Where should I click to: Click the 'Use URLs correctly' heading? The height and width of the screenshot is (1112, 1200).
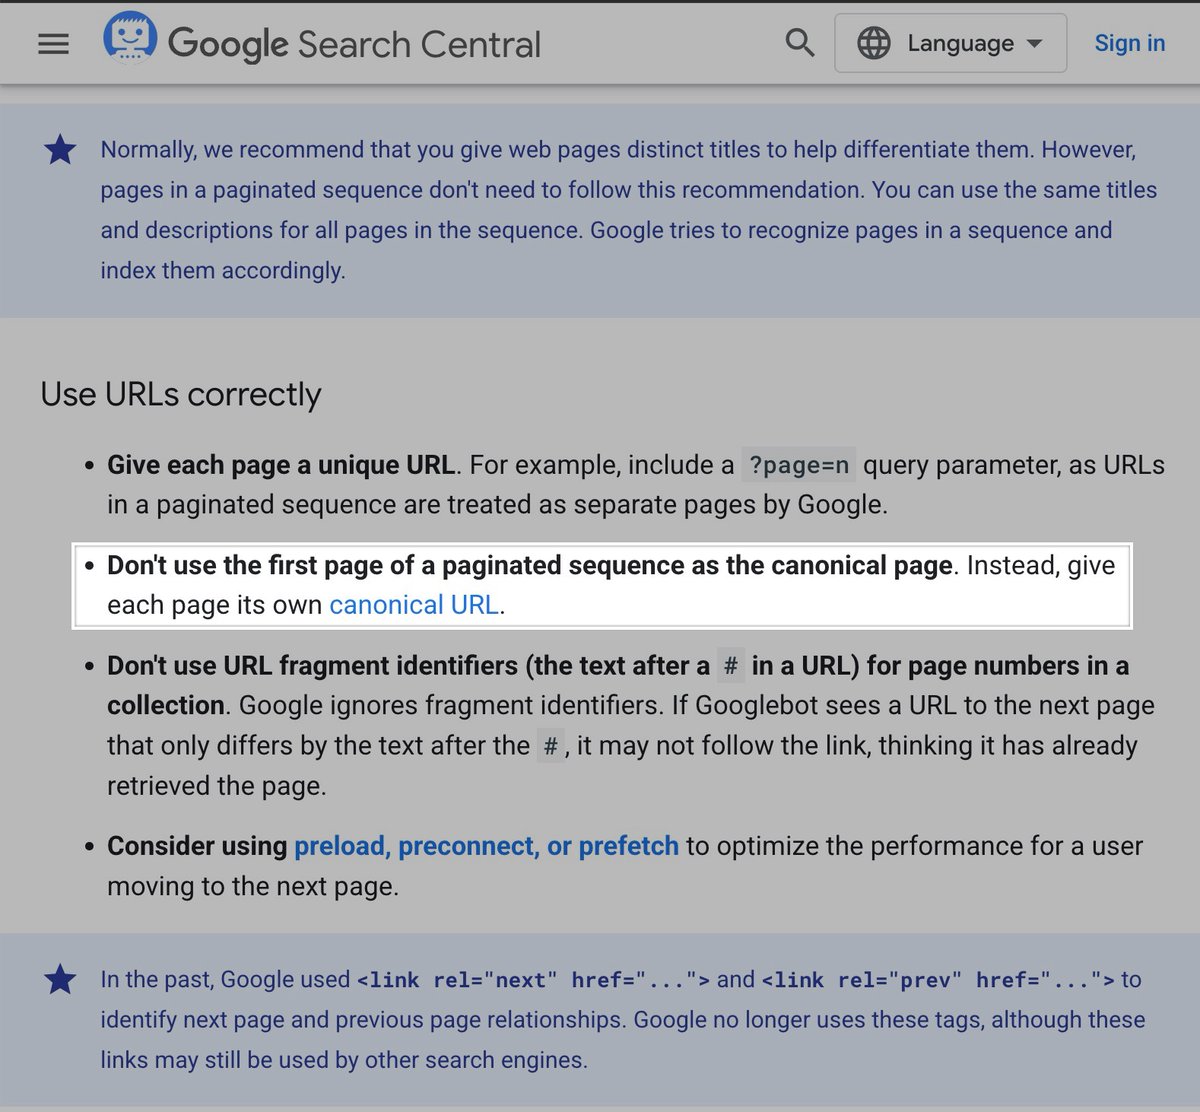(x=181, y=394)
